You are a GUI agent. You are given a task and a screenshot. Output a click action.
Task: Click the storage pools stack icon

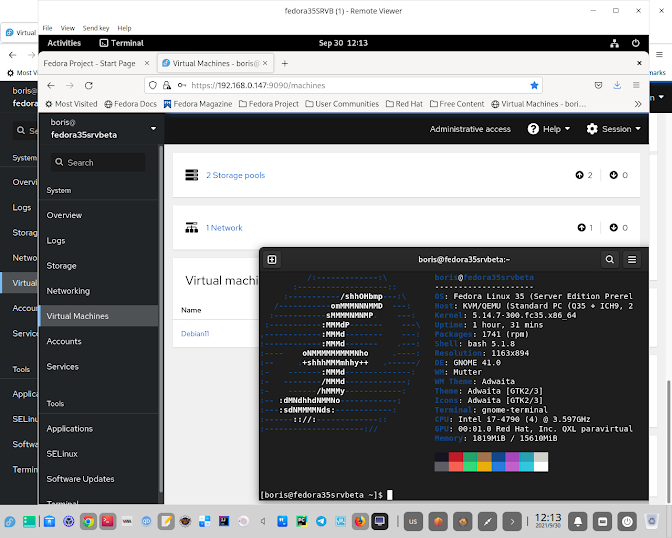(192, 175)
